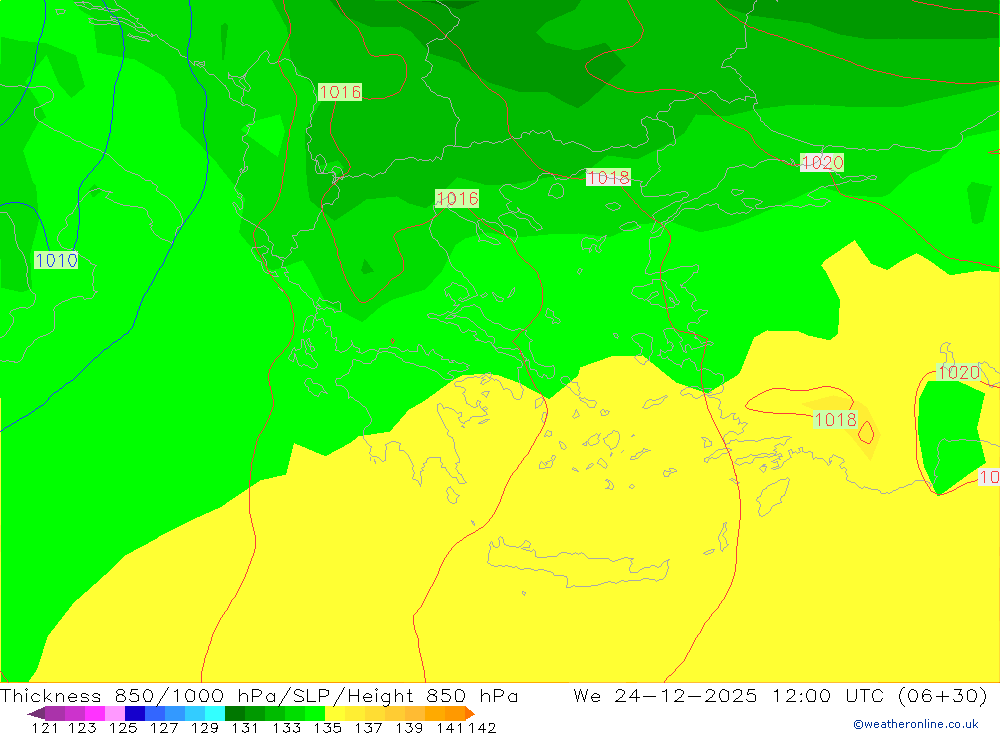The height and width of the screenshot is (733, 1000).
Task: Click the blue 1010 isobar label
Action: tap(56, 260)
